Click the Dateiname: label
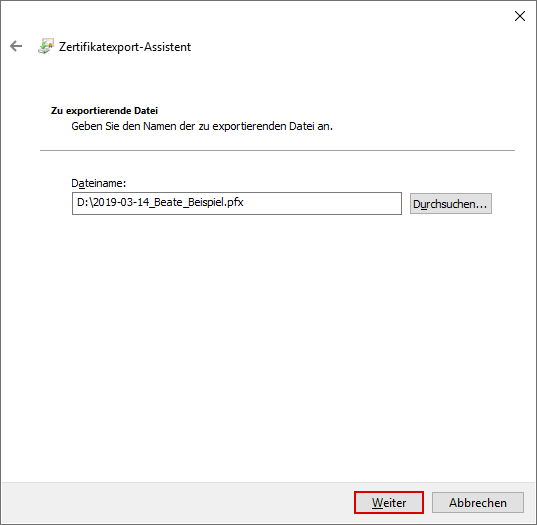This screenshot has height=525, width=537. [99, 183]
